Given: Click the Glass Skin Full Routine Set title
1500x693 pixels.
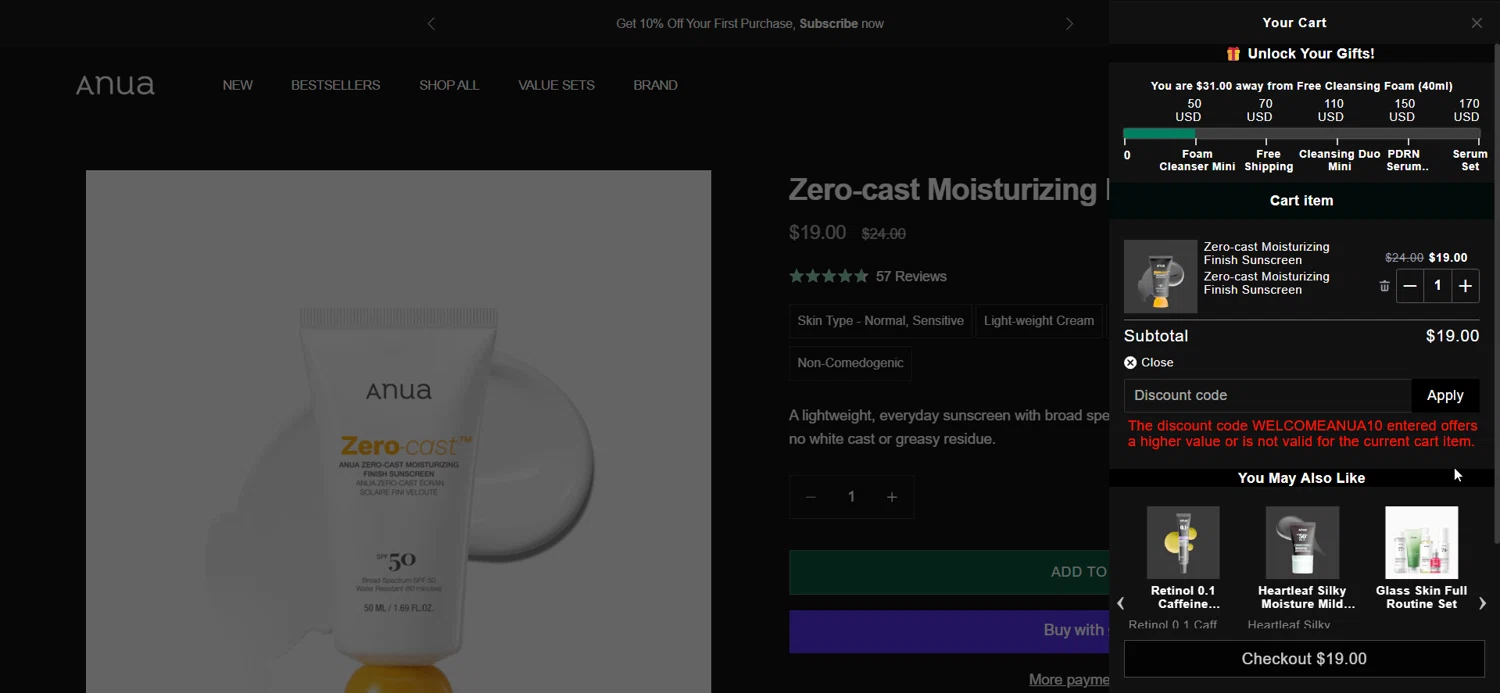Looking at the screenshot, I should [x=1421, y=597].
